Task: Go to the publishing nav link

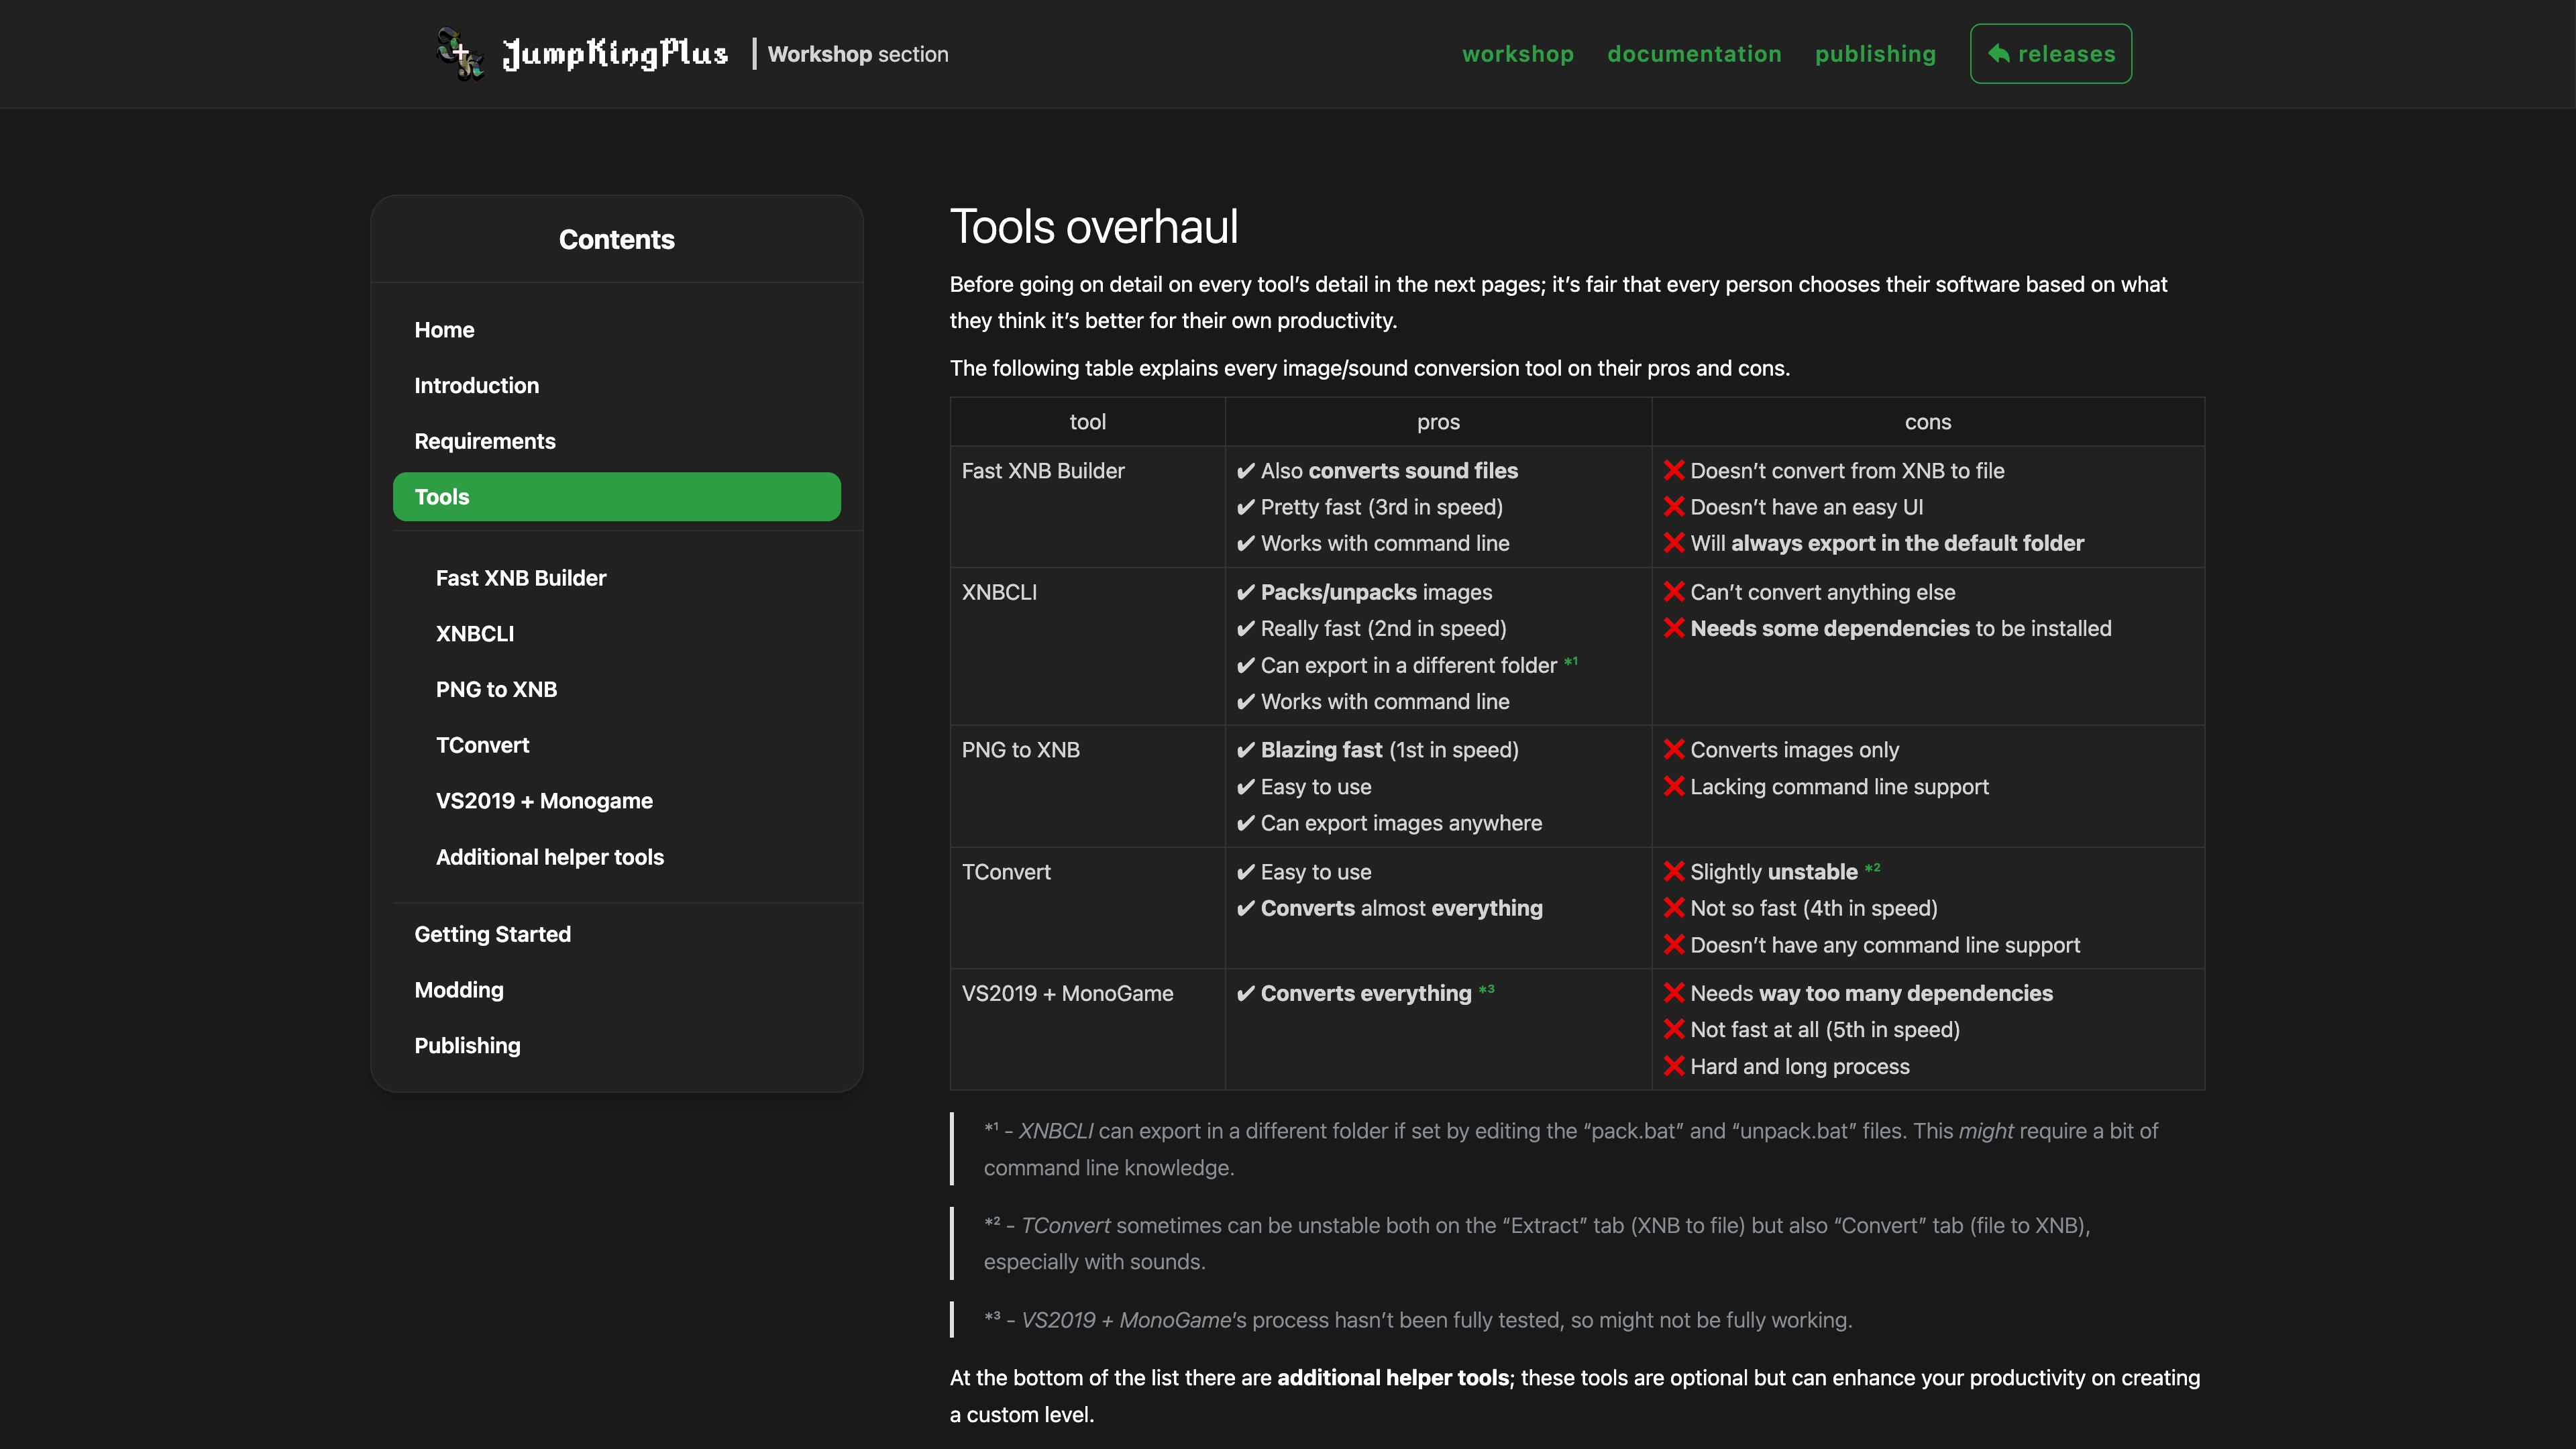Action: 1875,54
